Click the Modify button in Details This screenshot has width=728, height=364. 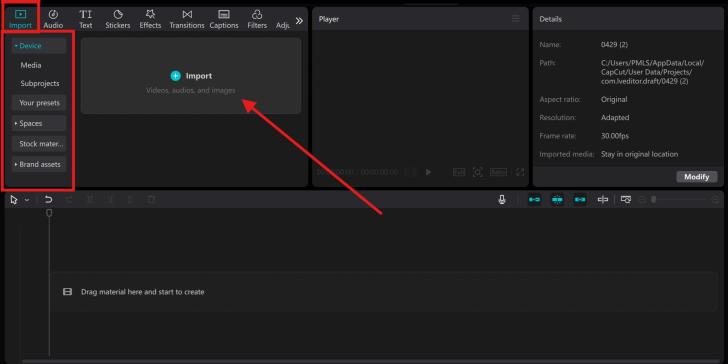point(696,177)
